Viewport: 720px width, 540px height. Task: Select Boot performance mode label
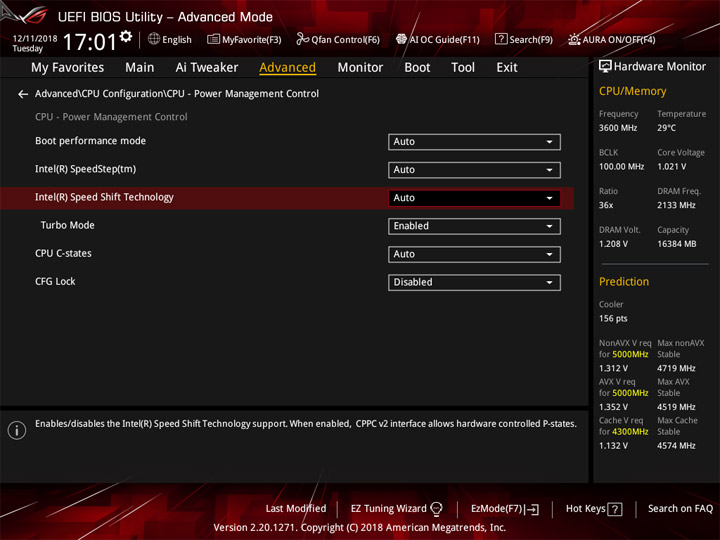(90, 141)
